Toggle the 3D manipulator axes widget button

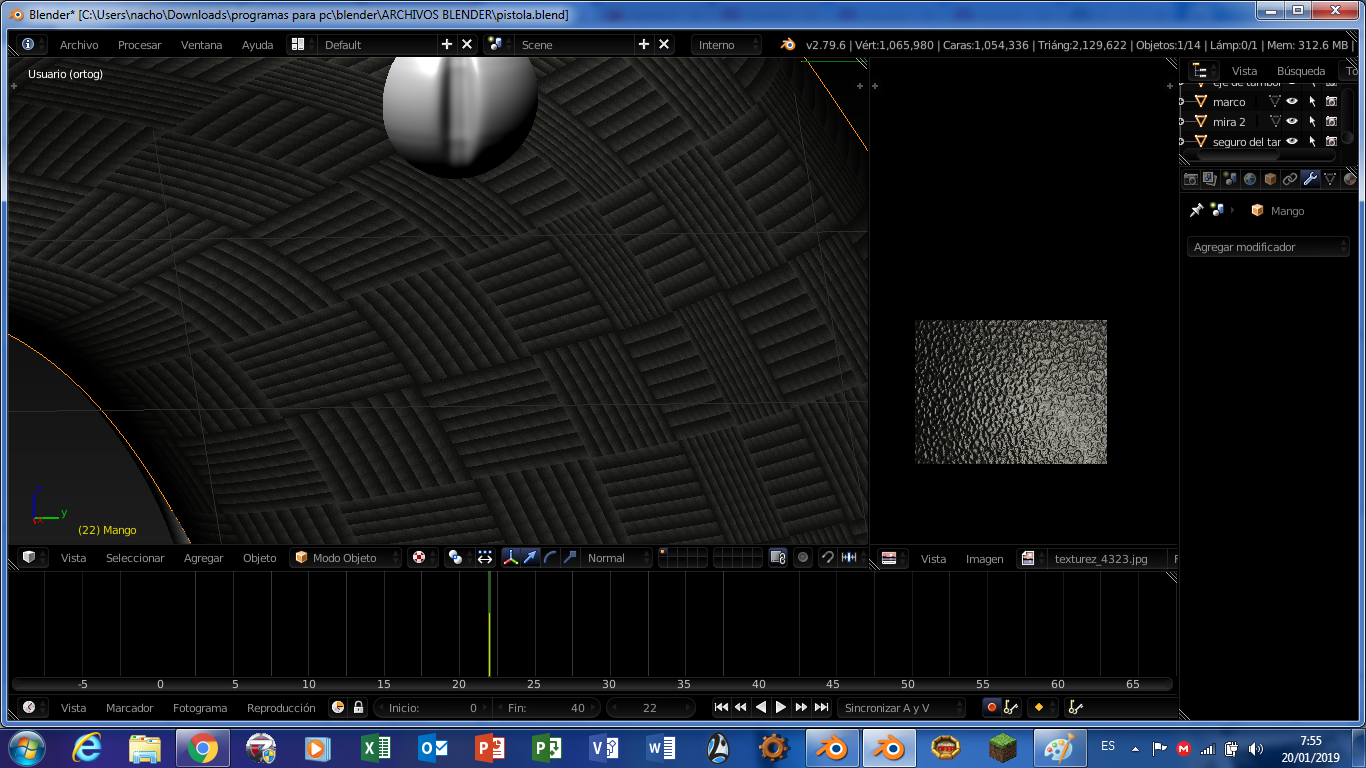click(511, 557)
